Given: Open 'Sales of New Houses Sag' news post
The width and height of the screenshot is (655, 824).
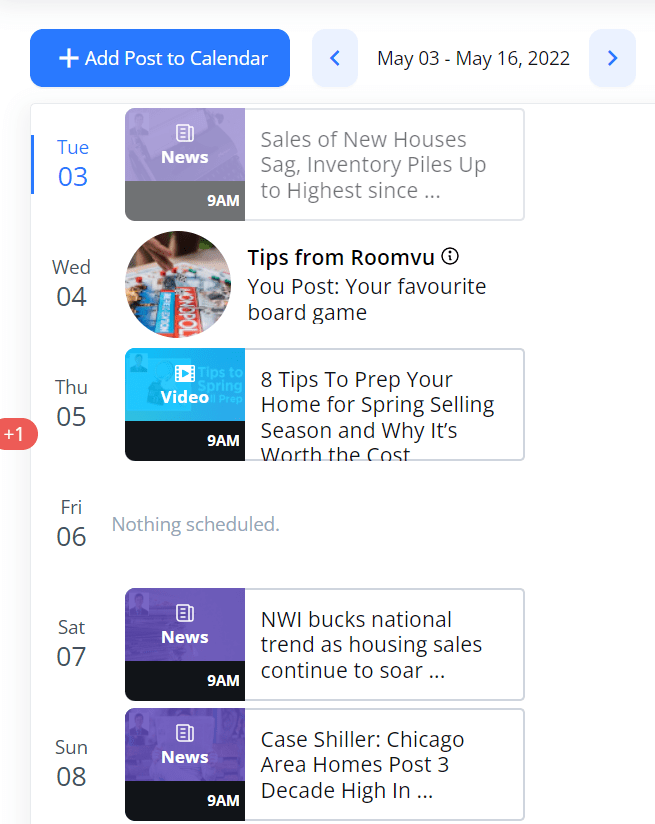Looking at the screenshot, I should [384, 165].
